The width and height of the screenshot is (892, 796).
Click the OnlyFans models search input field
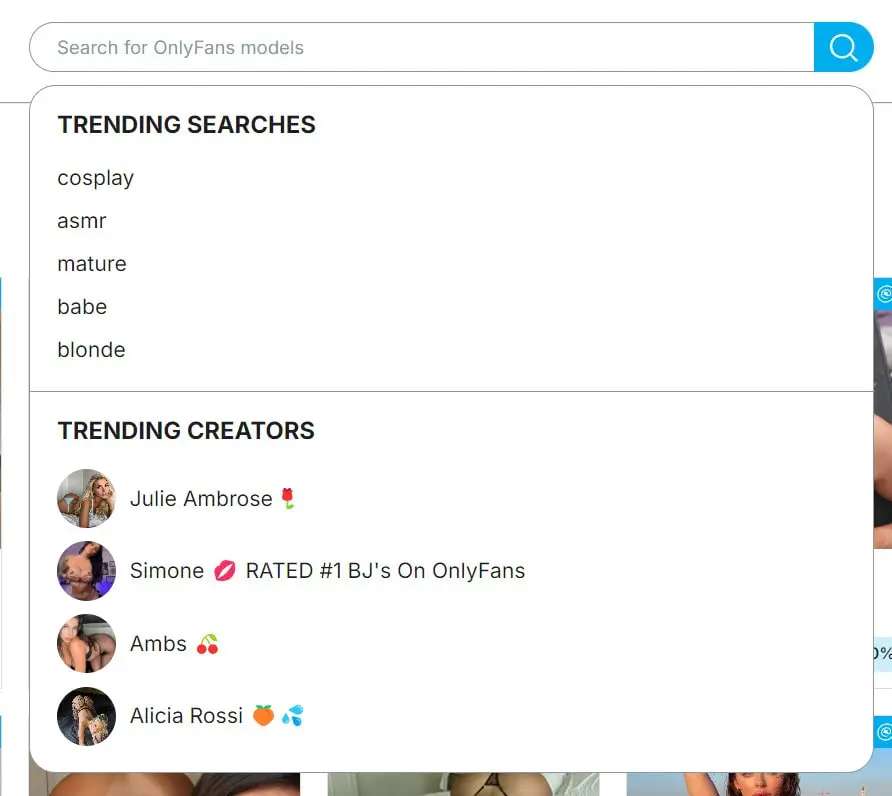pyautogui.click(x=420, y=47)
